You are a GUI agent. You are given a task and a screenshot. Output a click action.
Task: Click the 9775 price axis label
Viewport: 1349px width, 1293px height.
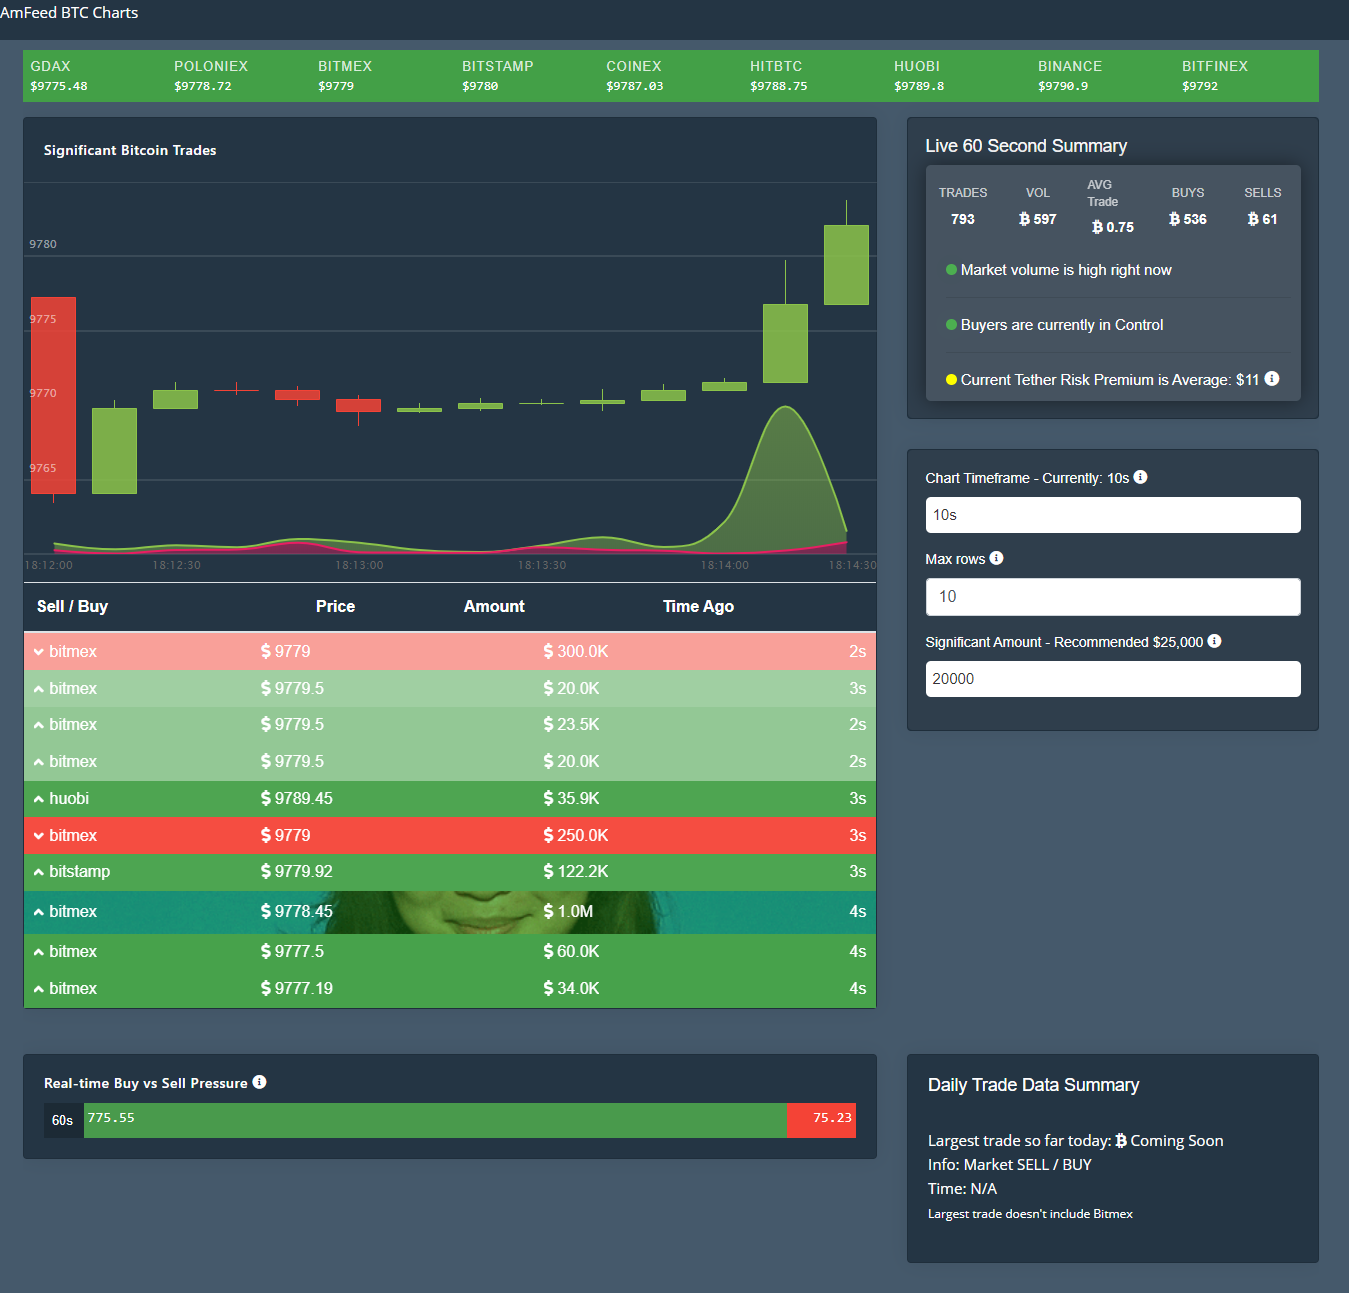click(x=43, y=319)
